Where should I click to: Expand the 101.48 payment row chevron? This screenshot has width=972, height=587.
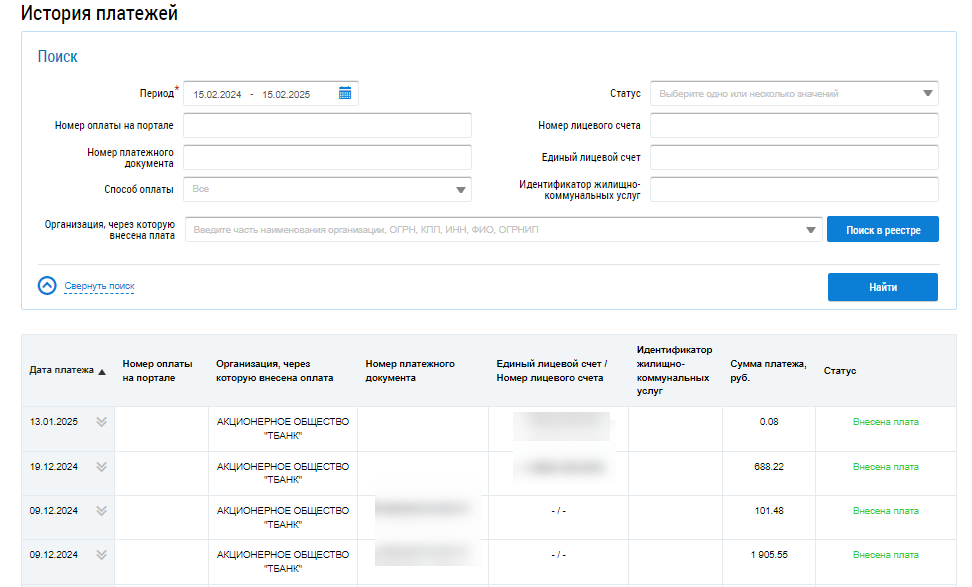tap(101, 511)
